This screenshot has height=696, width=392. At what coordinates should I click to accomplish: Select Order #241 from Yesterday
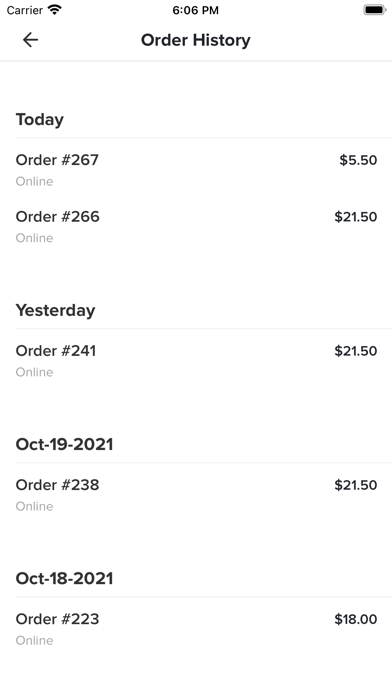pos(196,360)
